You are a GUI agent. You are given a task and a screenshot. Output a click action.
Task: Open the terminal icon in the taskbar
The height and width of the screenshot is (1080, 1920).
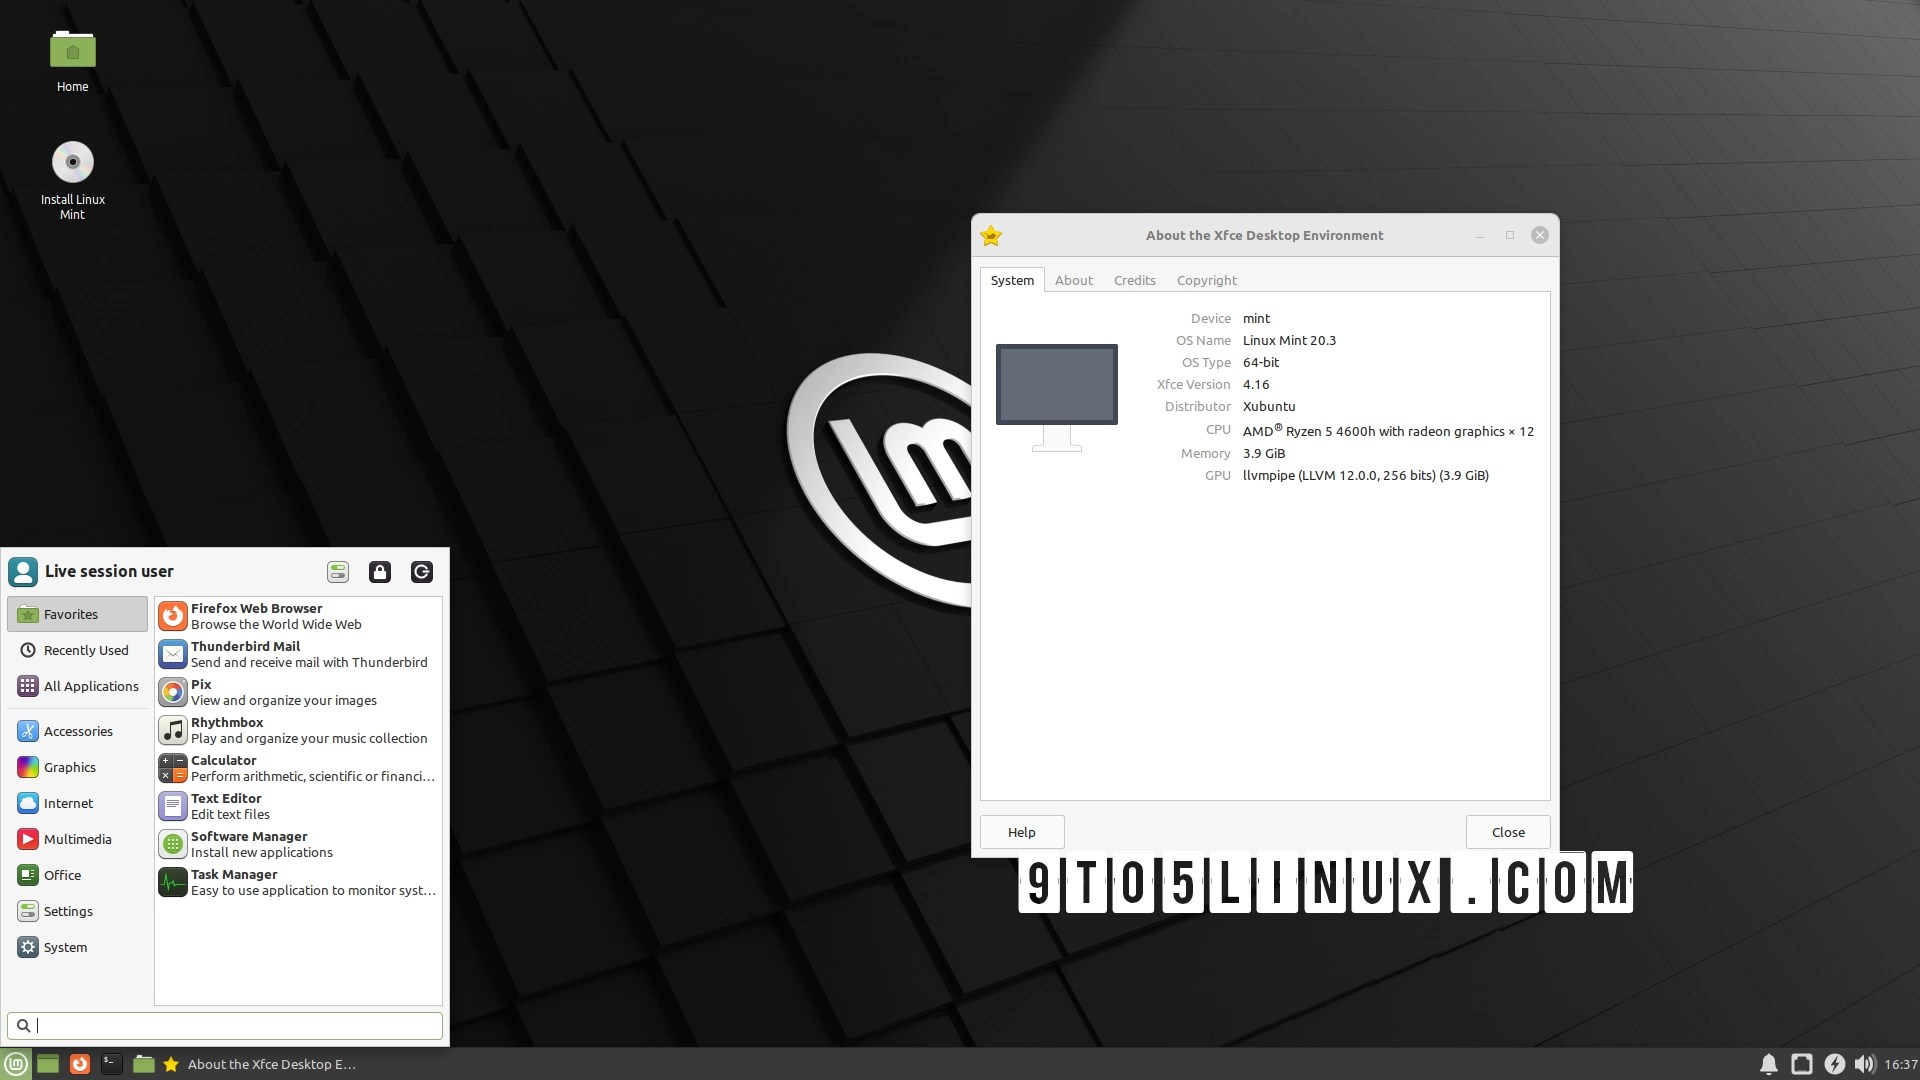coord(112,1064)
